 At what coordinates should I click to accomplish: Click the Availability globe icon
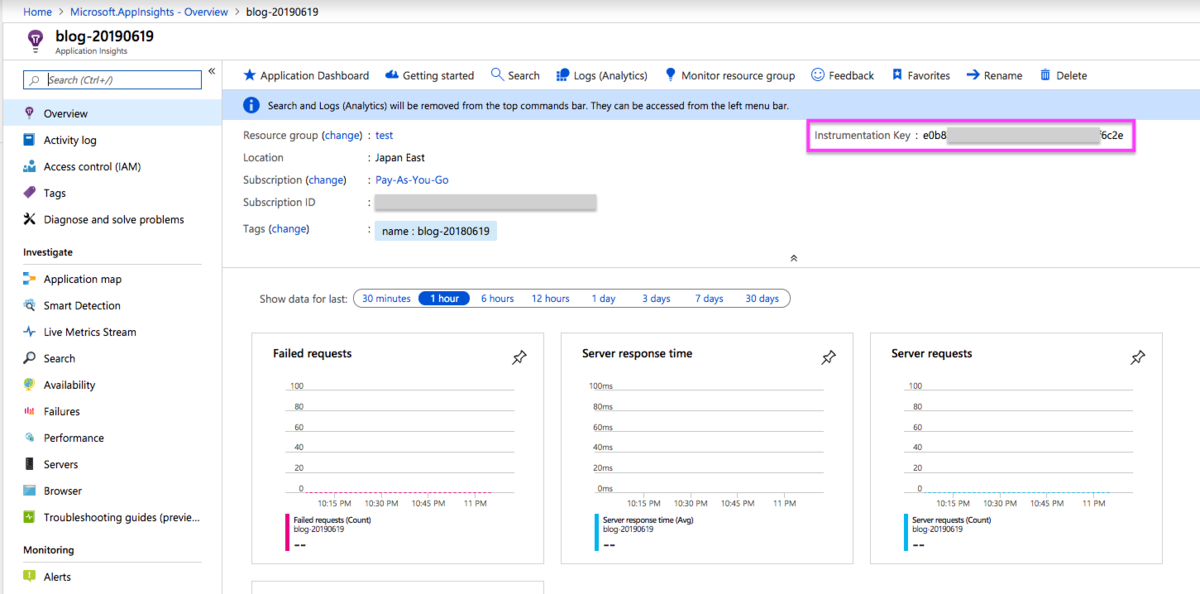tap(29, 385)
